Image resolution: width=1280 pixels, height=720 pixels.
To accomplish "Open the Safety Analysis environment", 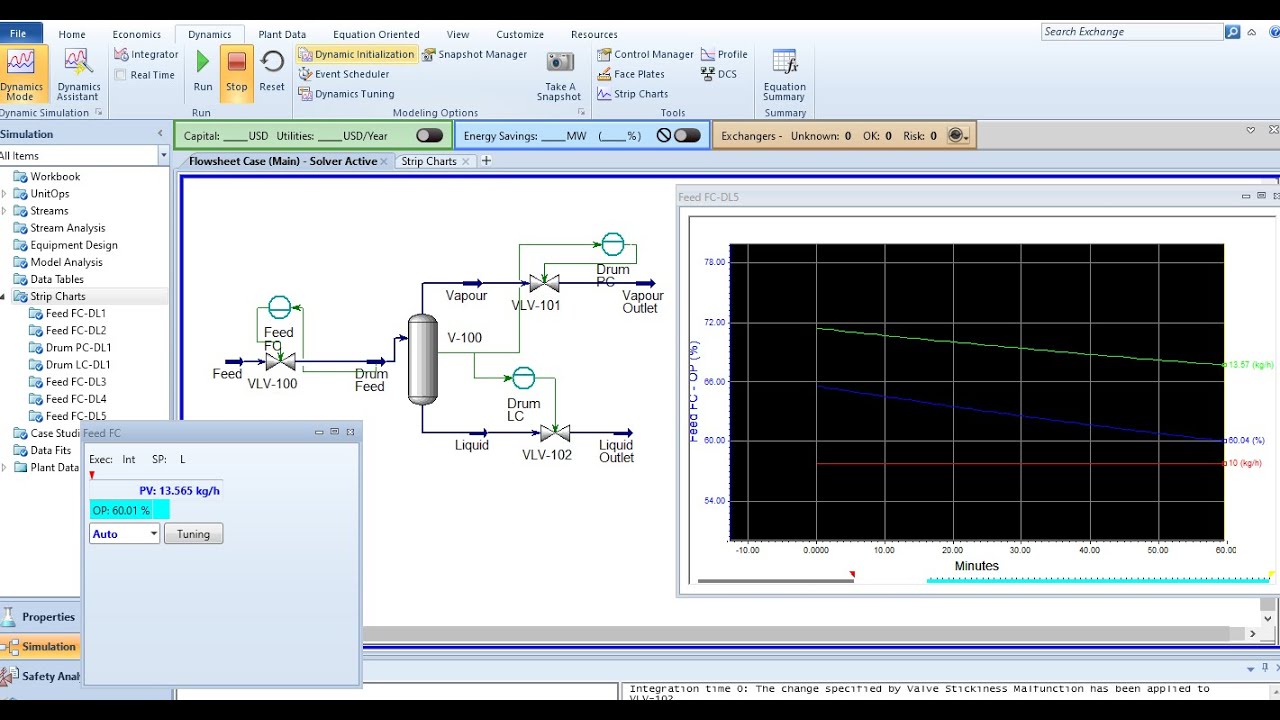I will tap(40, 676).
